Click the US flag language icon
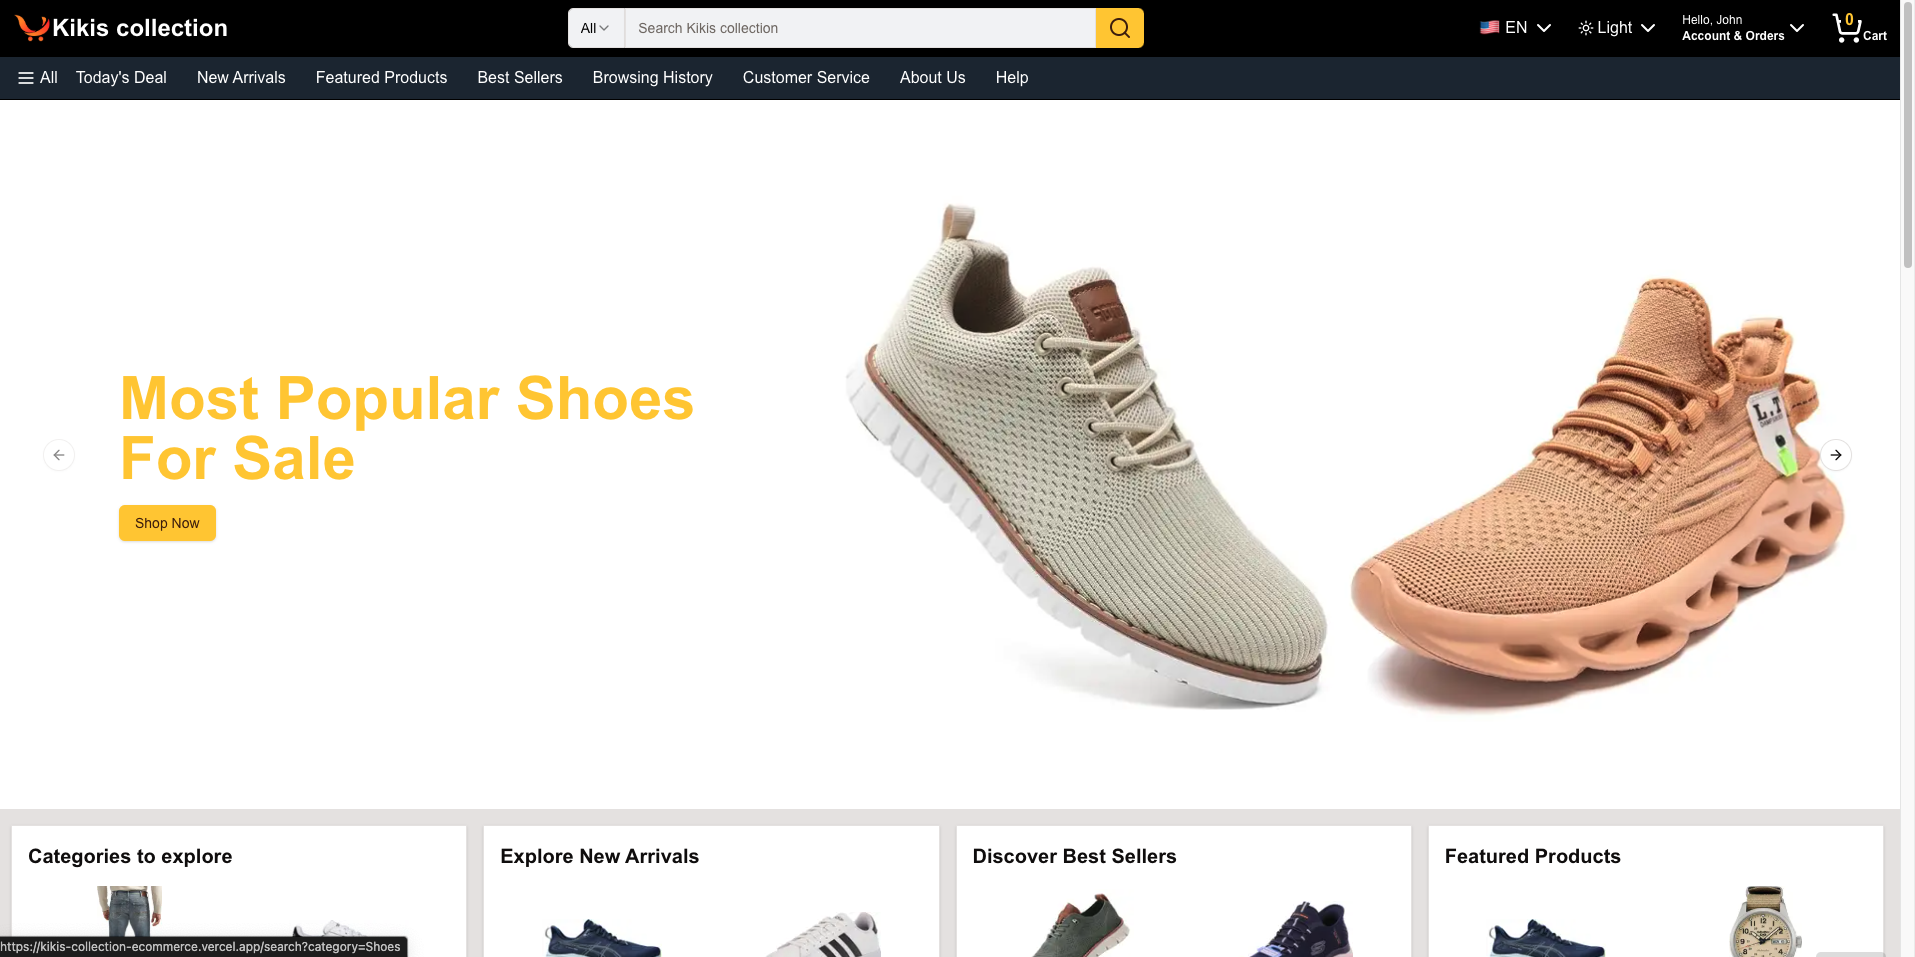The height and width of the screenshot is (957, 1915). 1490,28
